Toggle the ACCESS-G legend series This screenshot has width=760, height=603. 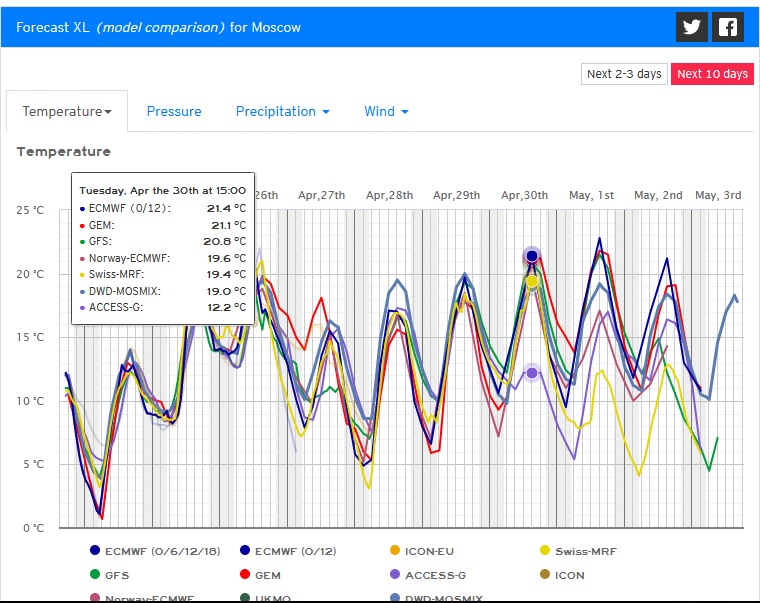[428, 575]
